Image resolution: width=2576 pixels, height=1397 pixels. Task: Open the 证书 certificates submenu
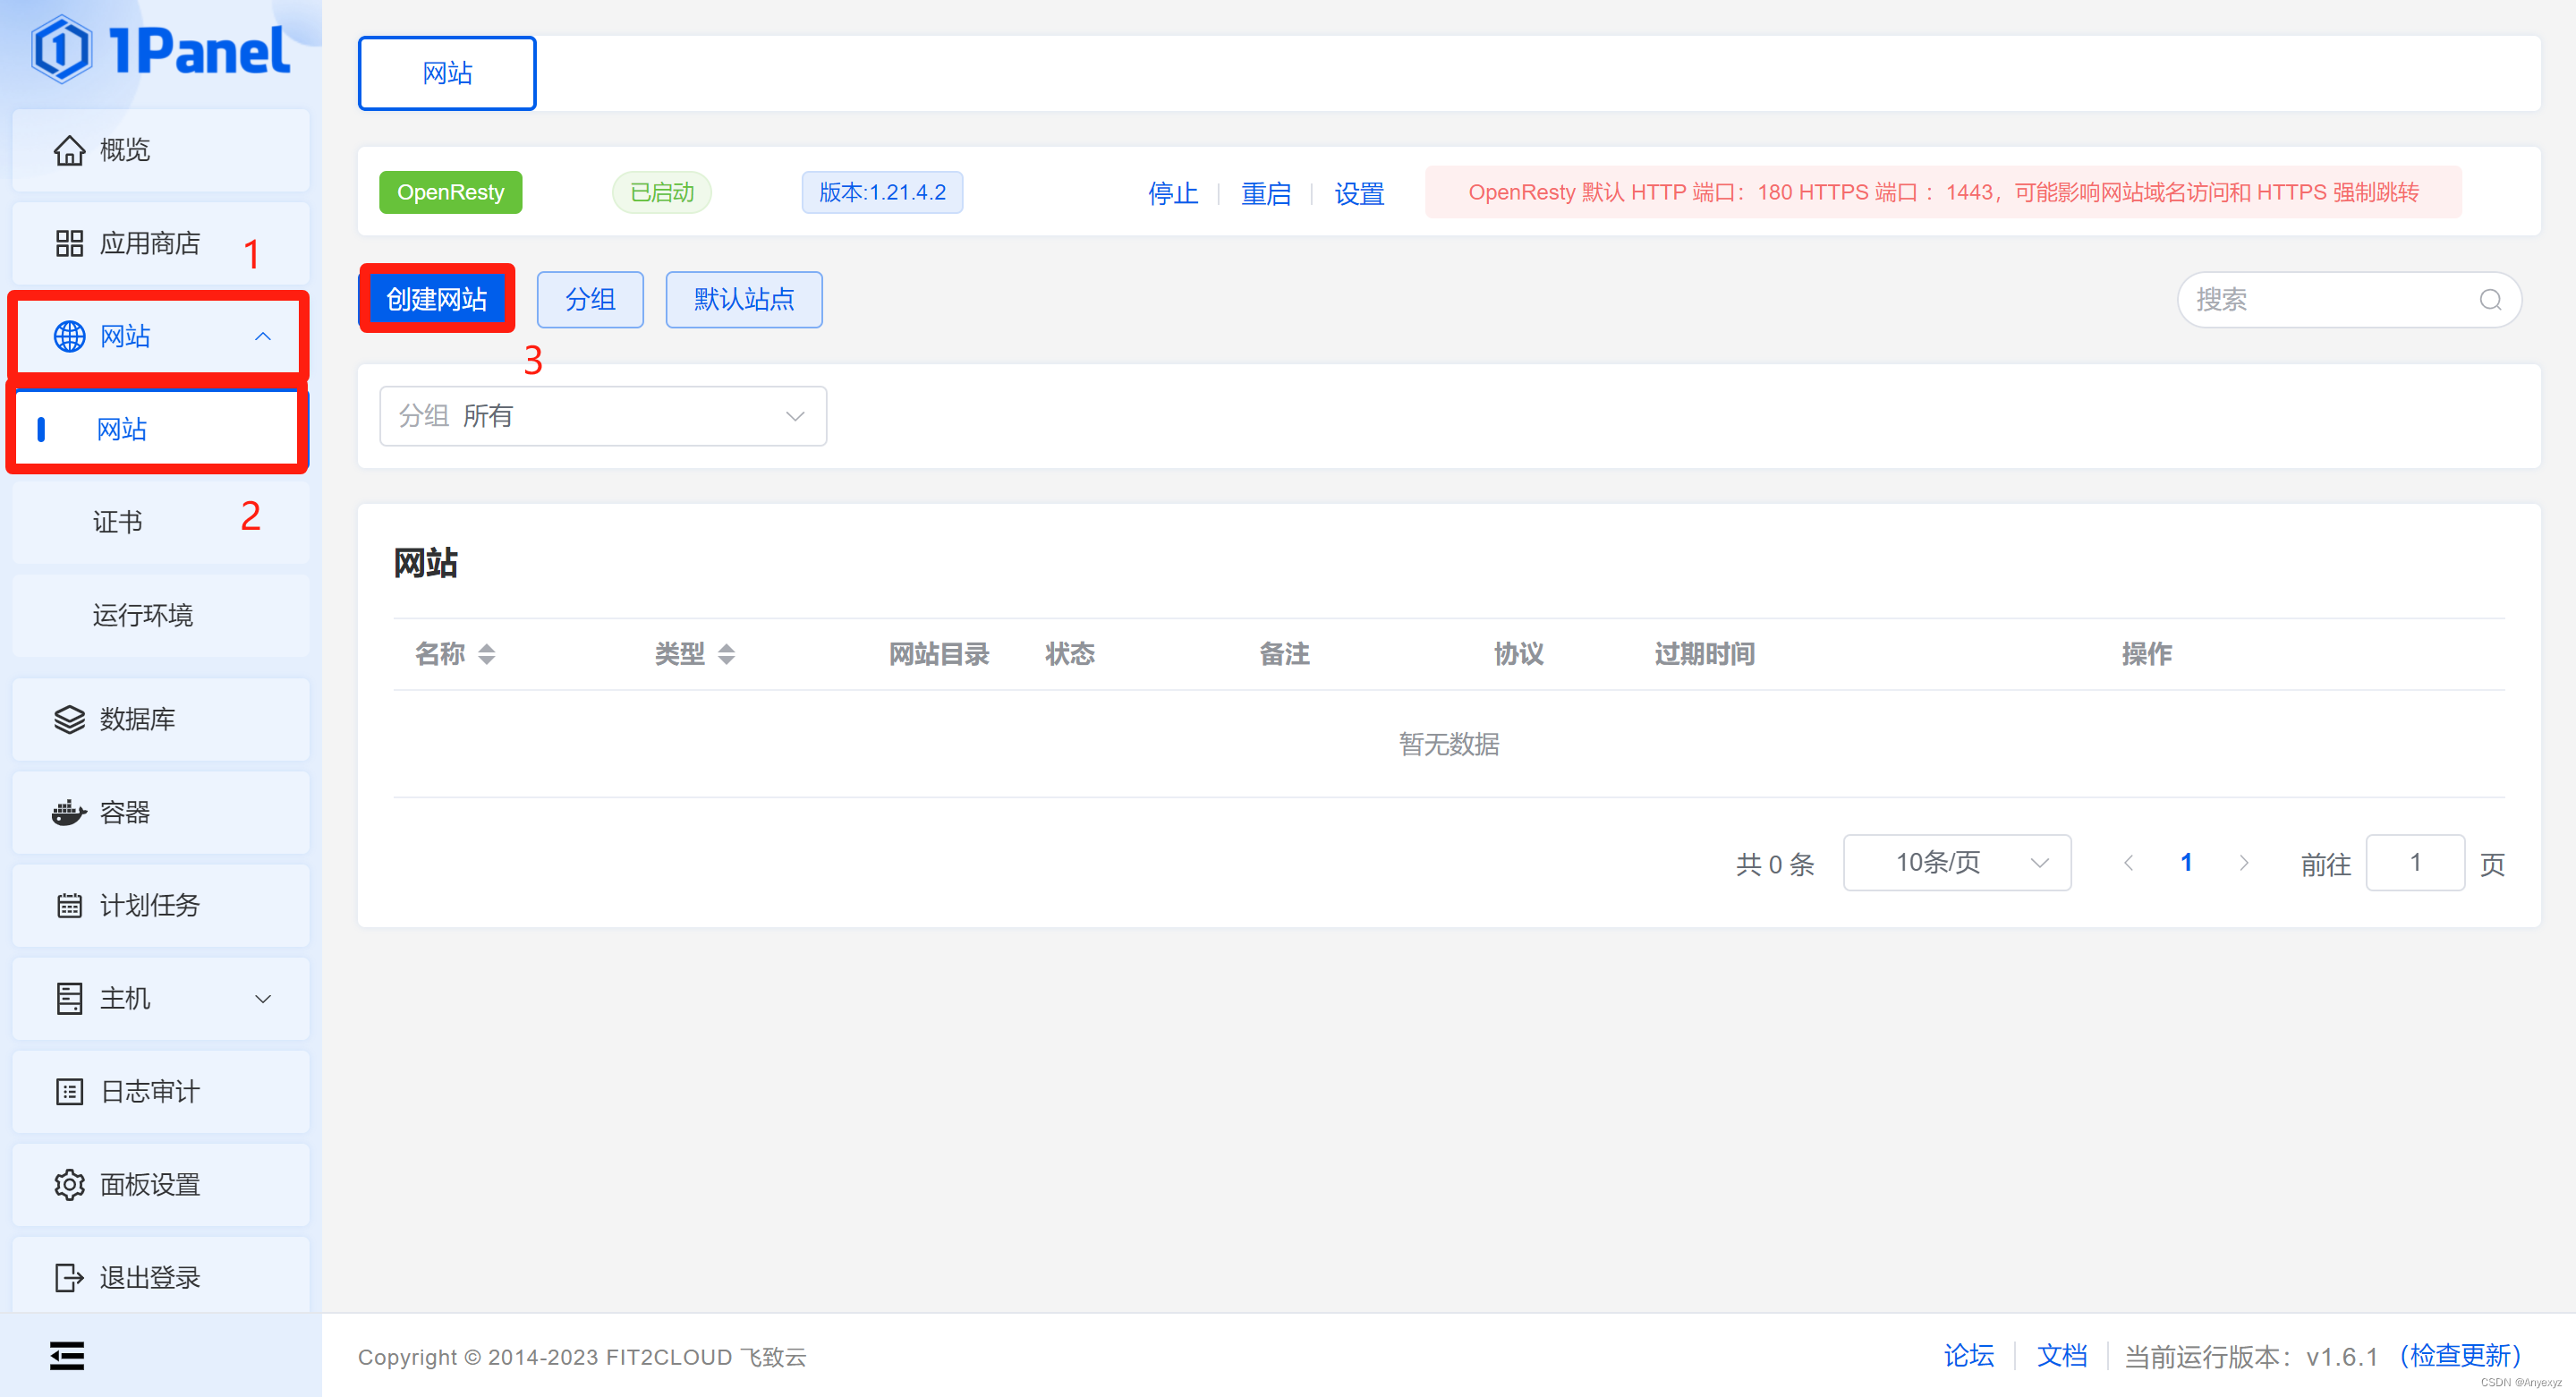click(x=160, y=522)
